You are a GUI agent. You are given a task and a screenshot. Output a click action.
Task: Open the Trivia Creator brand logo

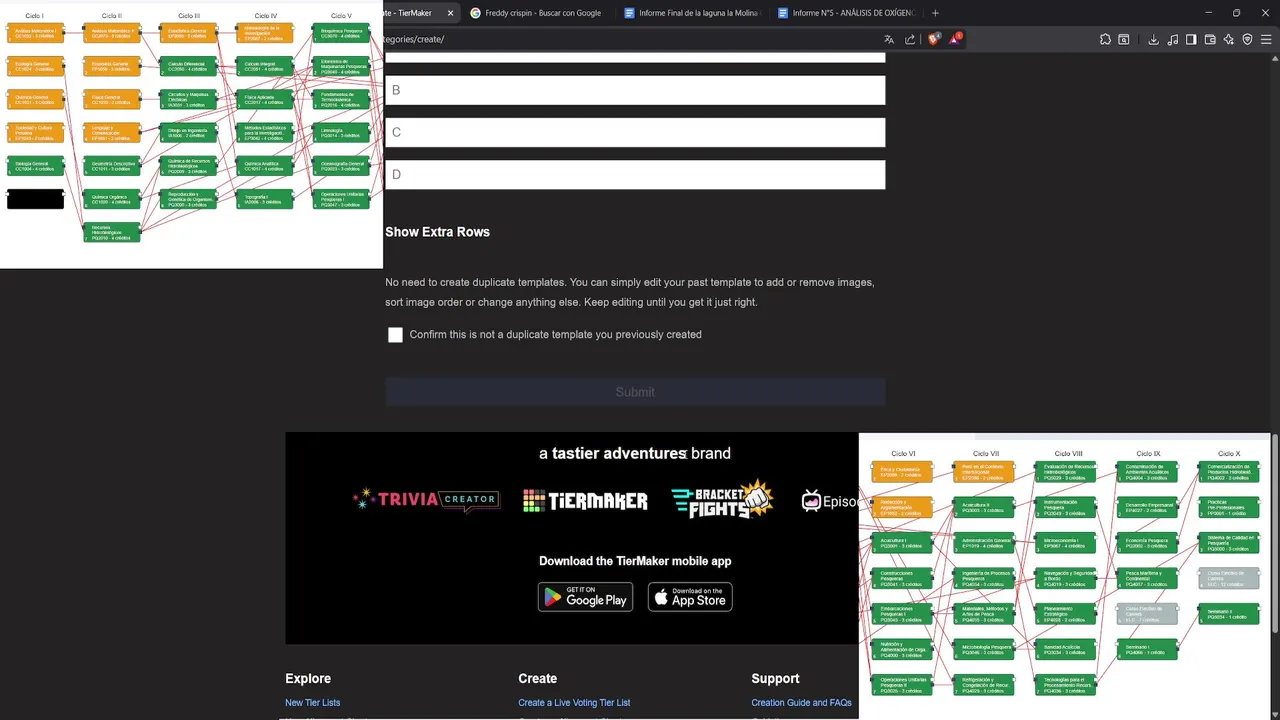[425, 499]
